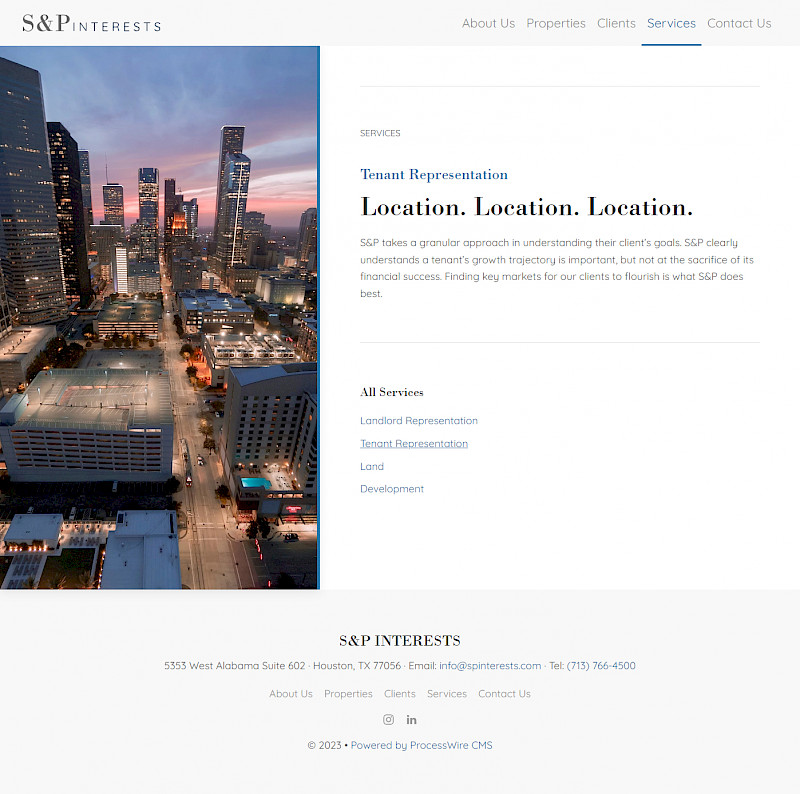This screenshot has width=800, height=794.
Task: Open About Us in footer menu
Action: [290, 694]
